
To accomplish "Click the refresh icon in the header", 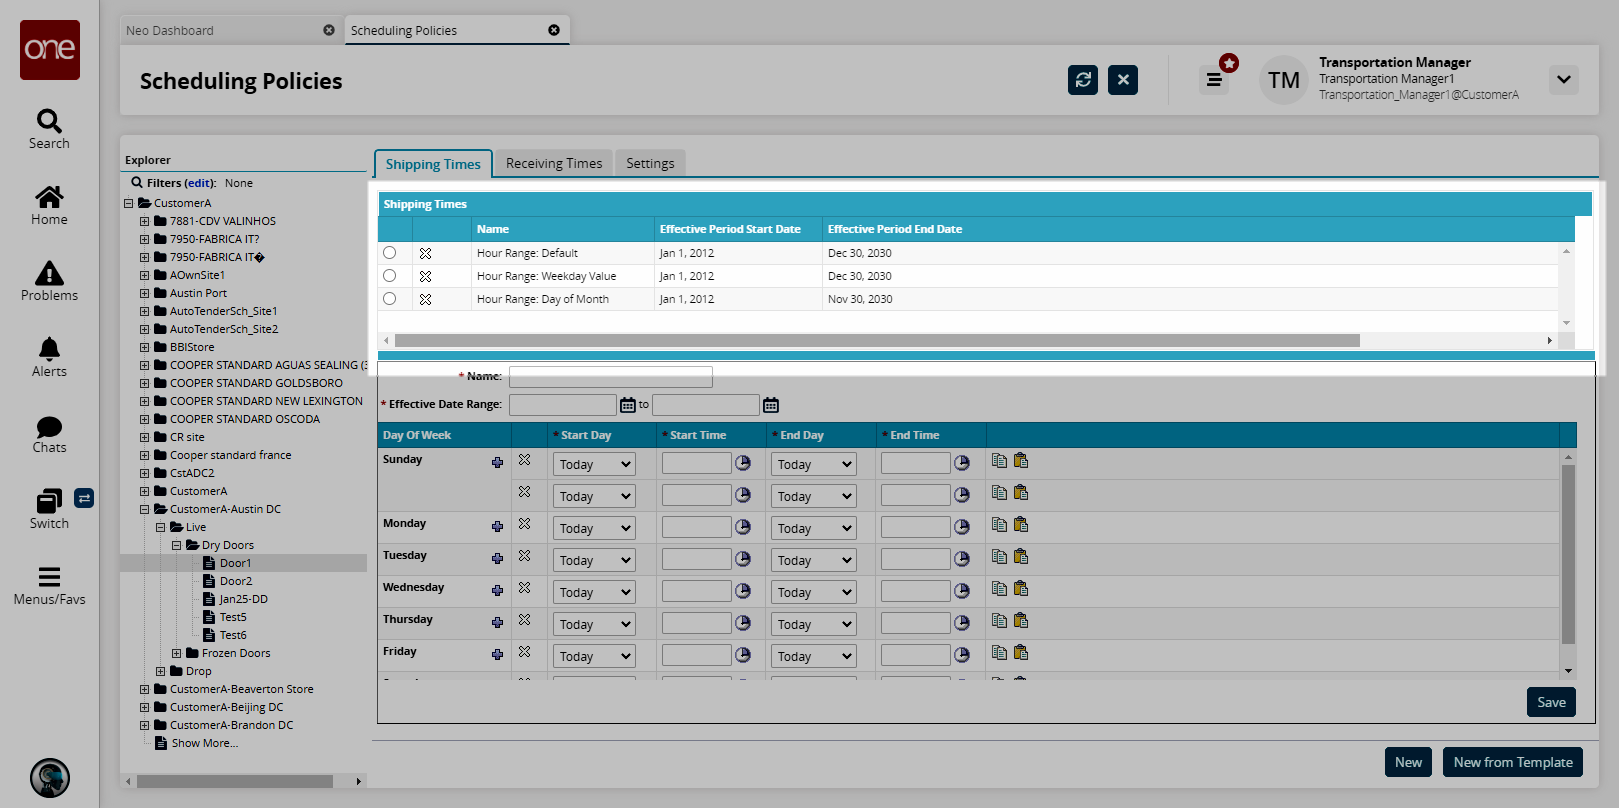I will [x=1082, y=80].
